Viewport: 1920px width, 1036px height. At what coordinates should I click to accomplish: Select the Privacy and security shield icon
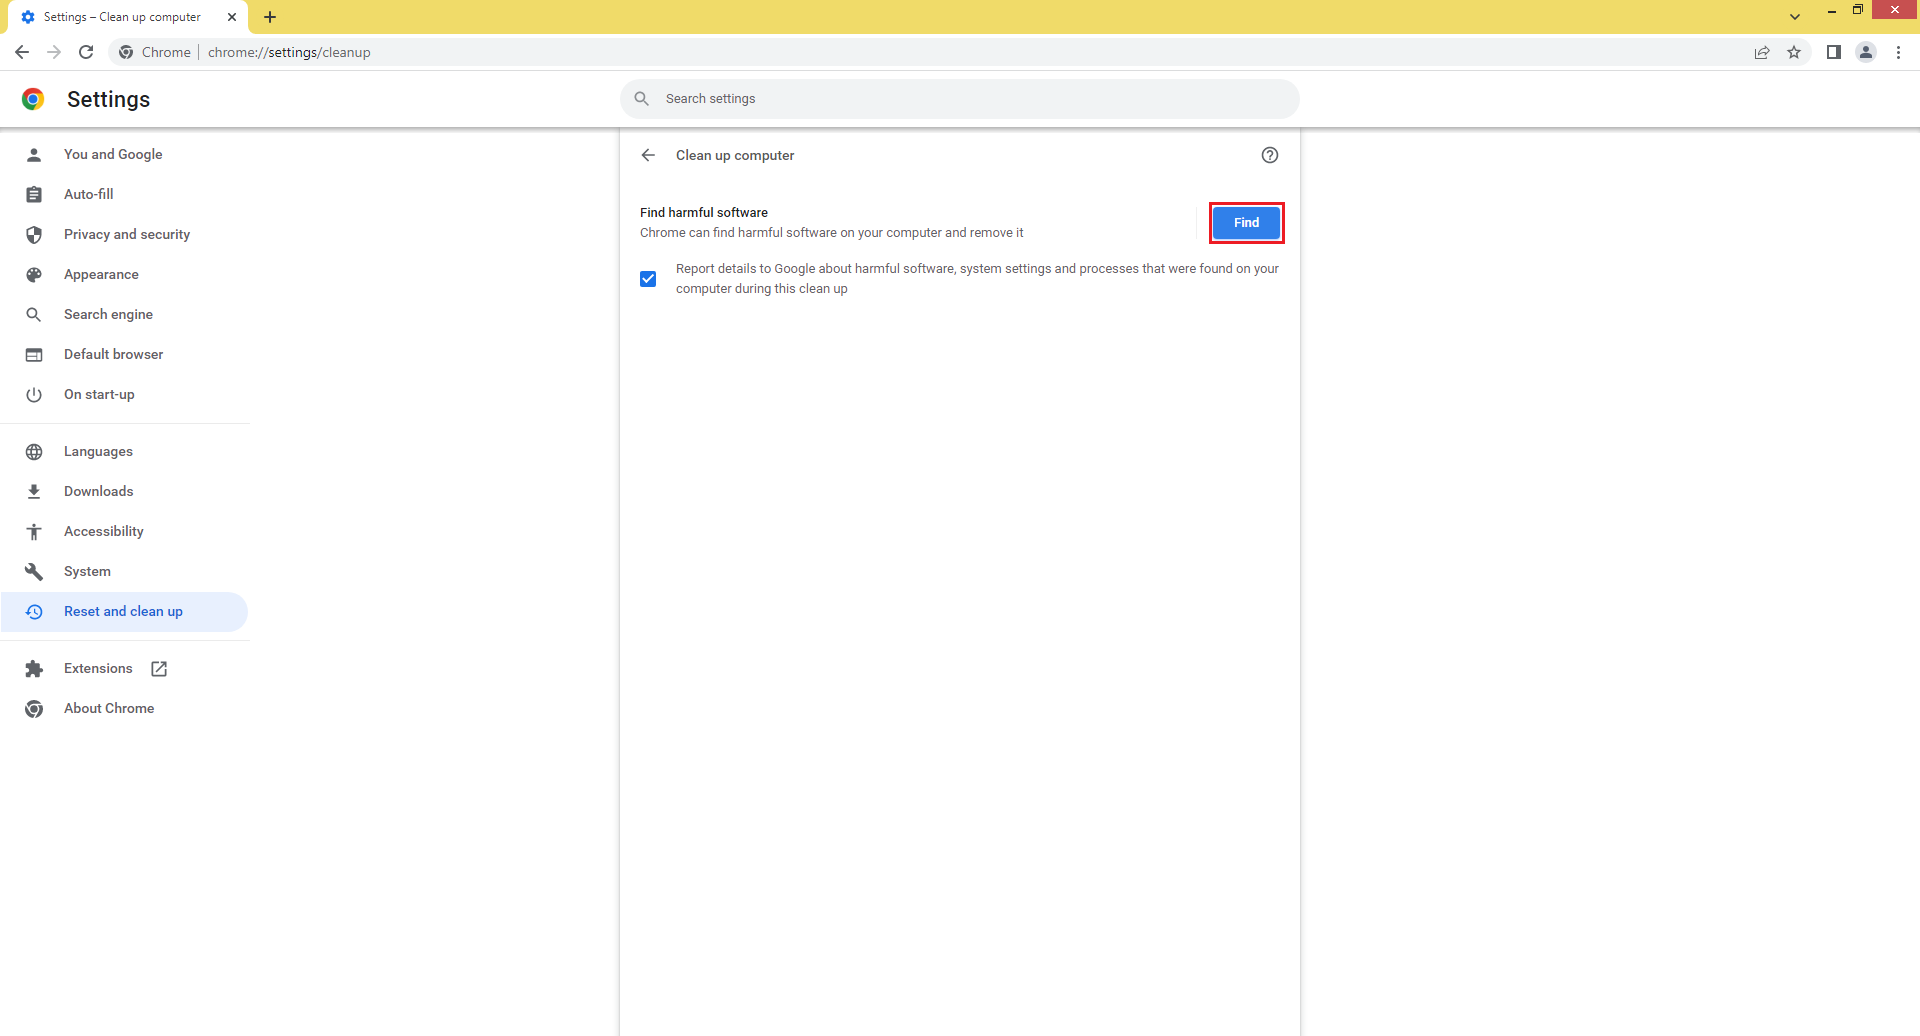point(34,234)
